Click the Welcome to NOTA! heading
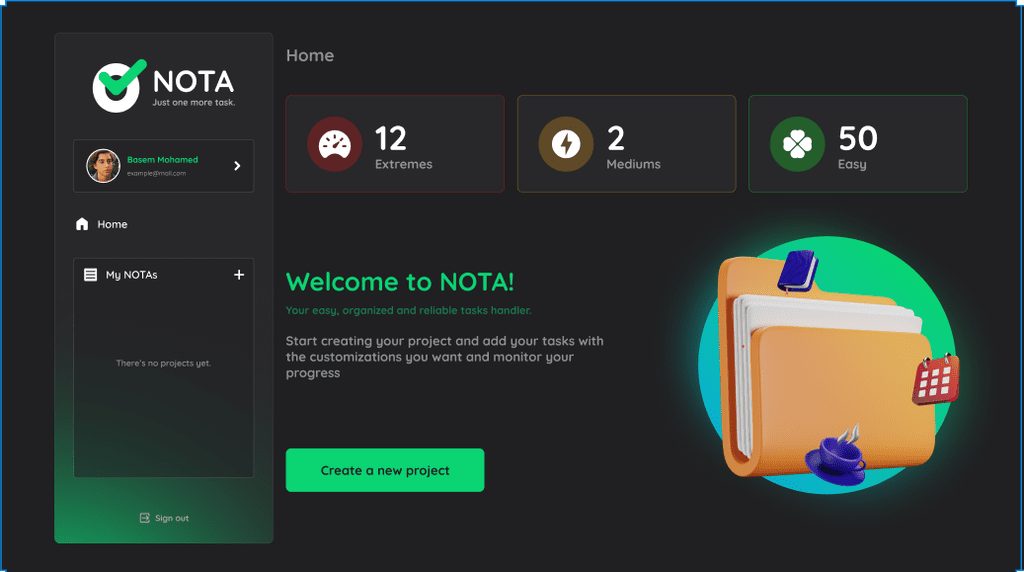The image size is (1024, 572). pyautogui.click(x=400, y=282)
